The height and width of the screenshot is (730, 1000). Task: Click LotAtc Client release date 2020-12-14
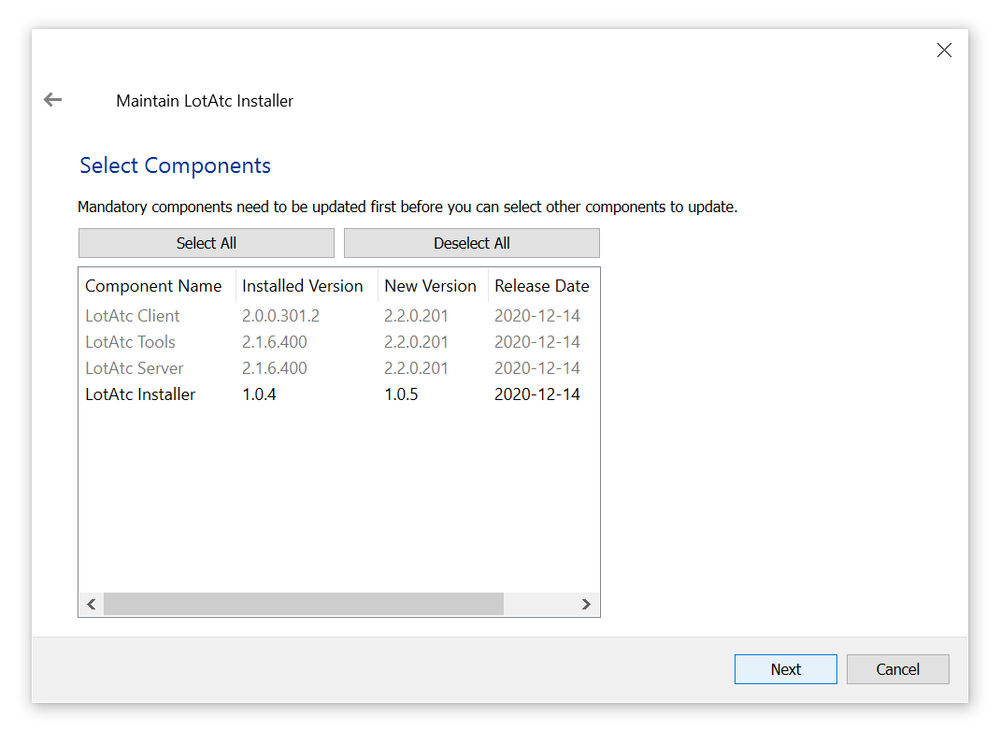click(x=537, y=316)
